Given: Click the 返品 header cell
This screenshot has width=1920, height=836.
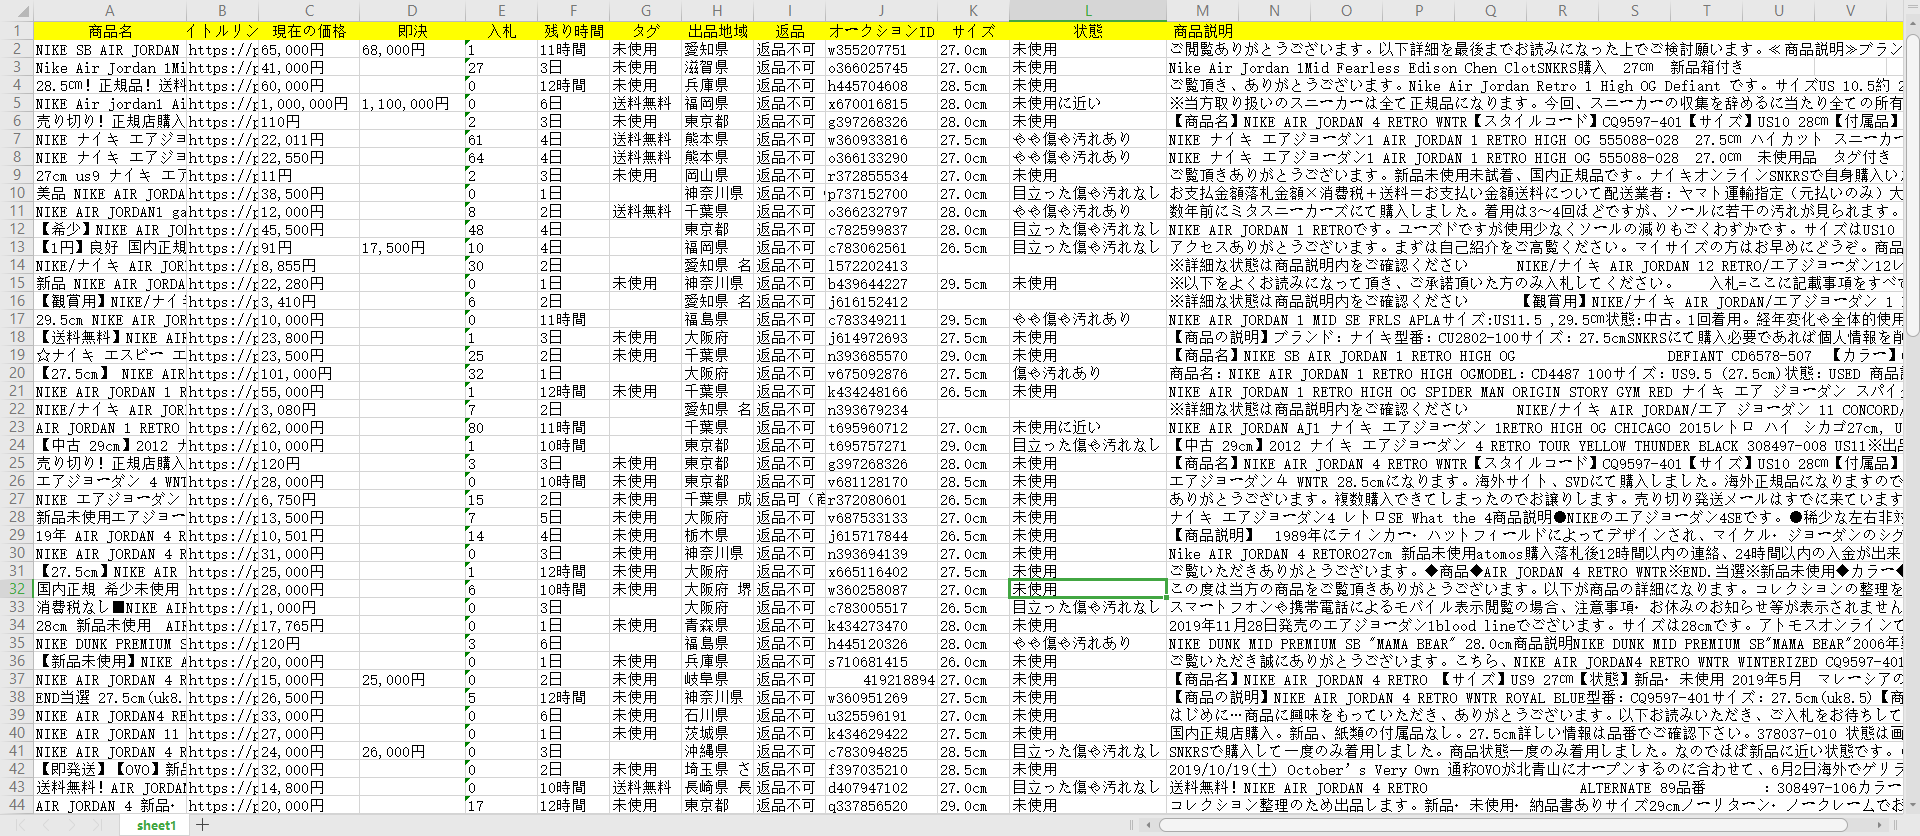Looking at the screenshot, I should (x=789, y=31).
